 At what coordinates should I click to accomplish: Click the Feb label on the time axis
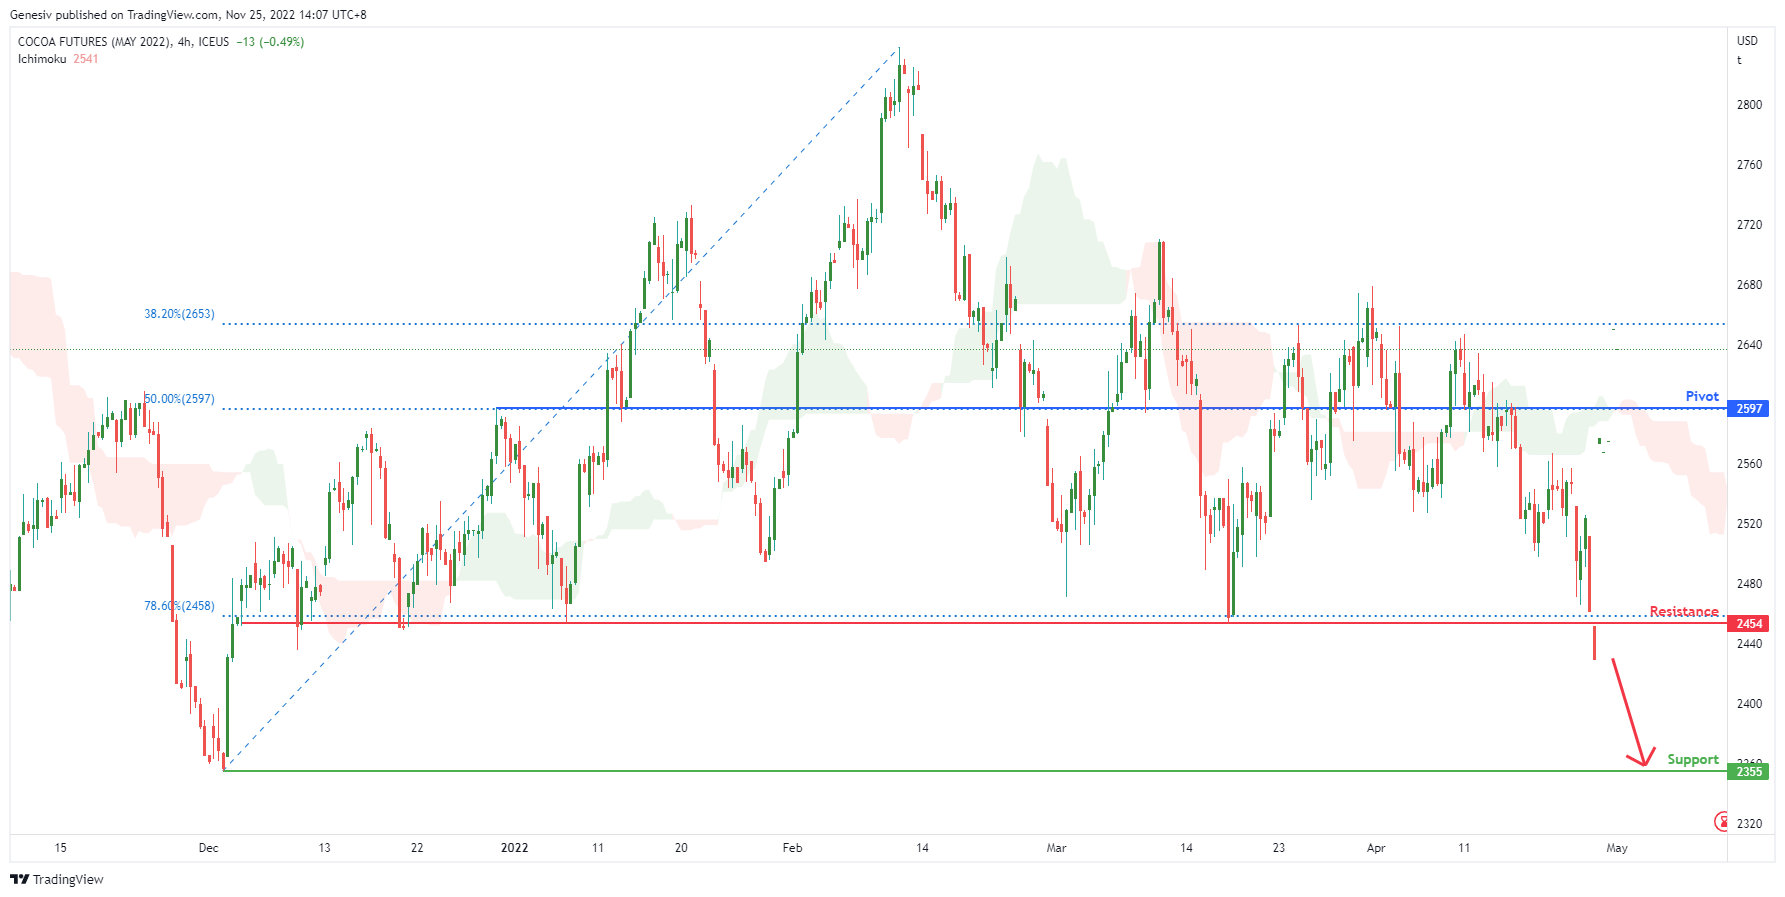point(792,848)
